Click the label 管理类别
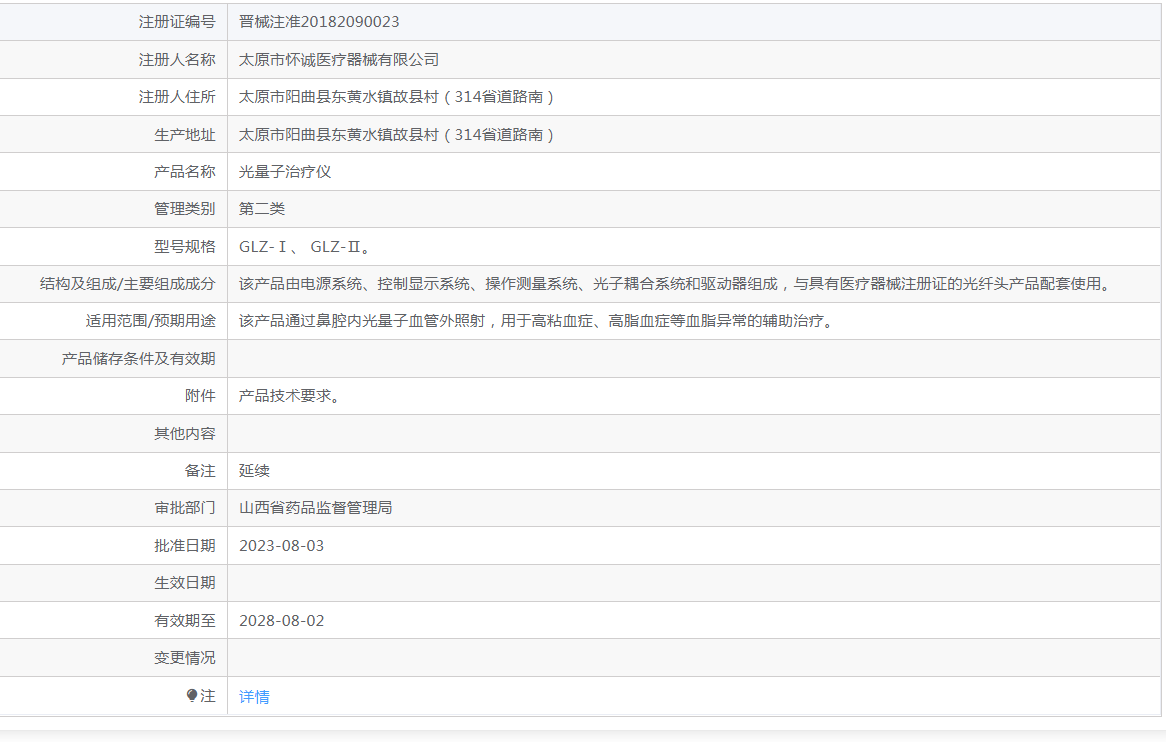Screen dimensions: 1166x742 pyautogui.click(x=184, y=209)
